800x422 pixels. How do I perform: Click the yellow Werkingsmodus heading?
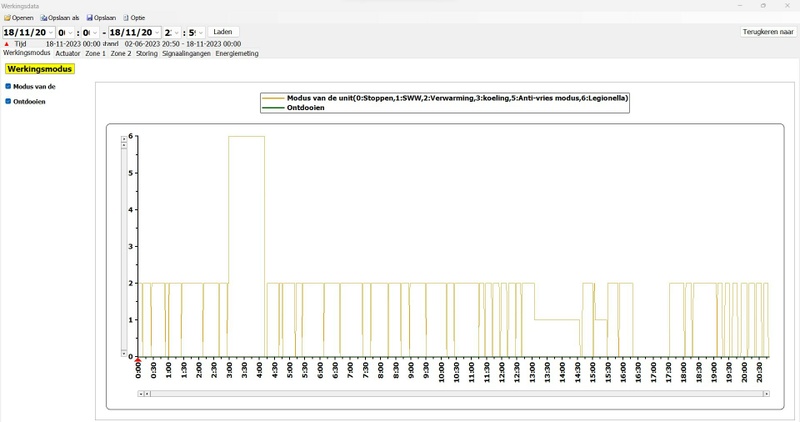click(x=40, y=69)
